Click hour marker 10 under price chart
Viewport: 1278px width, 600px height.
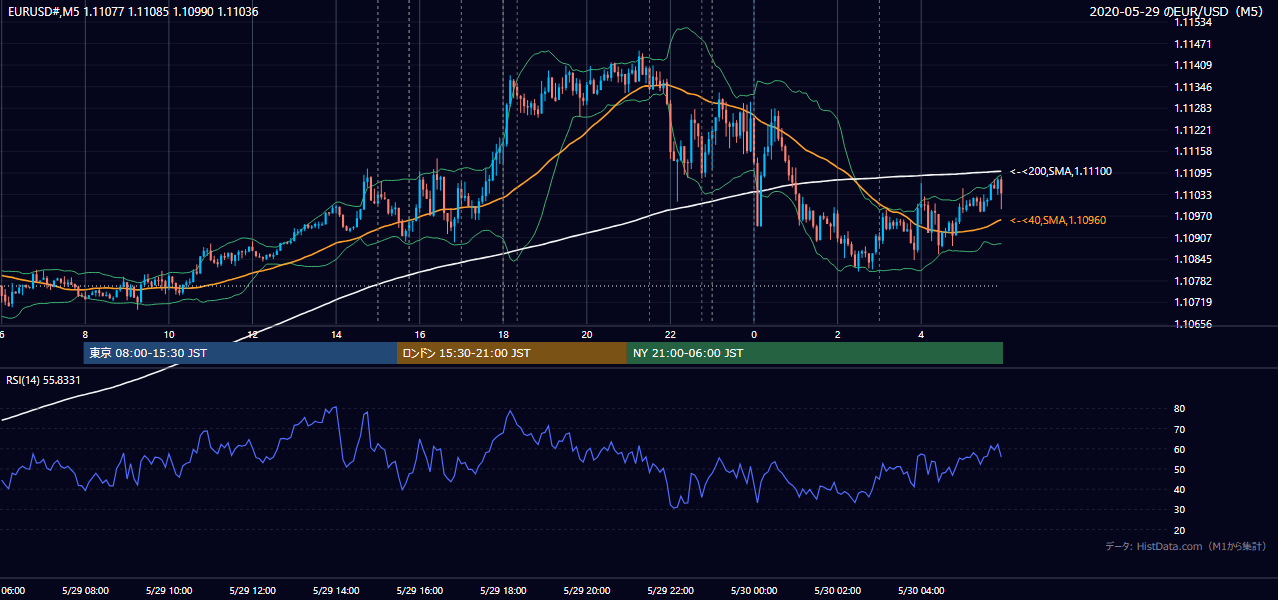[x=169, y=334]
